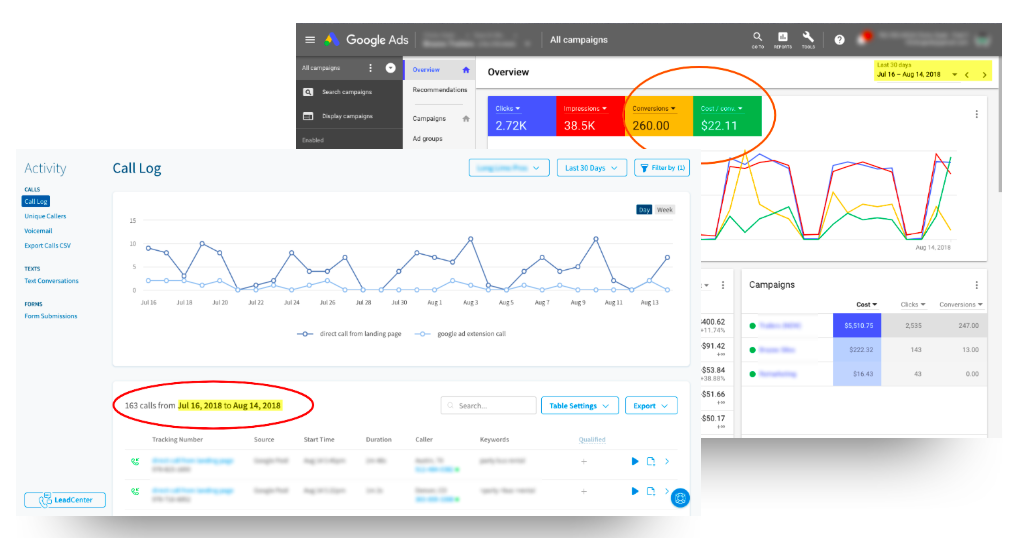Open the three-dot menu on Campaigns card
This screenshot has width=1019, height=538.
976,285
